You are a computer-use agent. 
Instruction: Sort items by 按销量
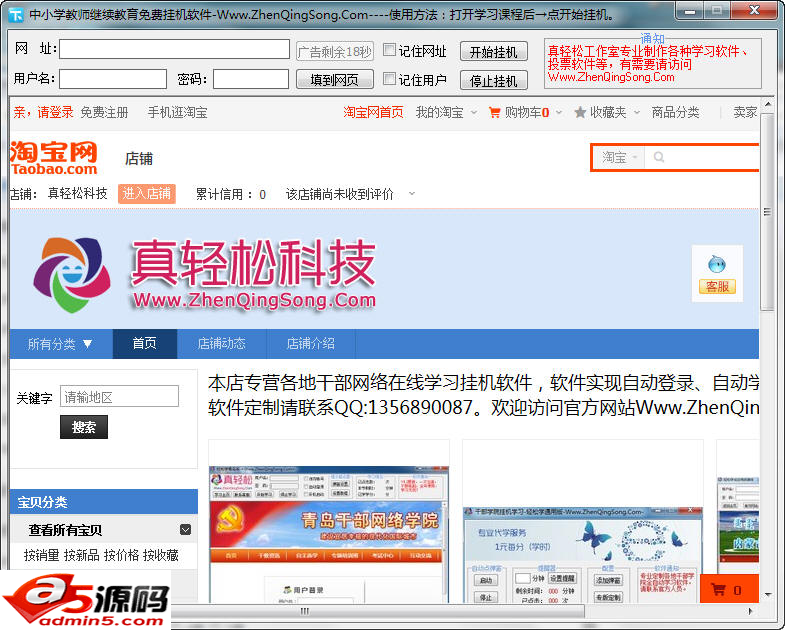click(42, 555)
